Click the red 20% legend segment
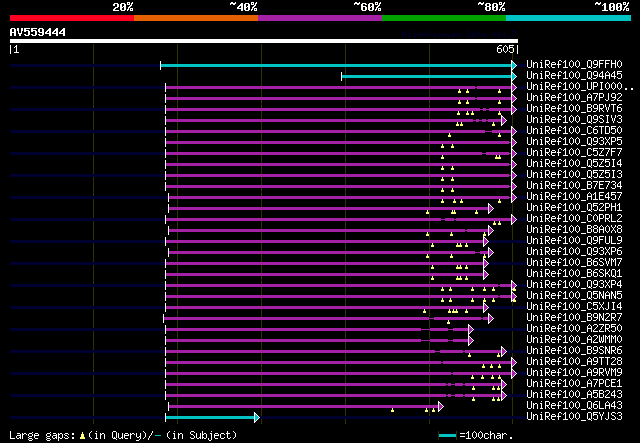 [72, 18]
